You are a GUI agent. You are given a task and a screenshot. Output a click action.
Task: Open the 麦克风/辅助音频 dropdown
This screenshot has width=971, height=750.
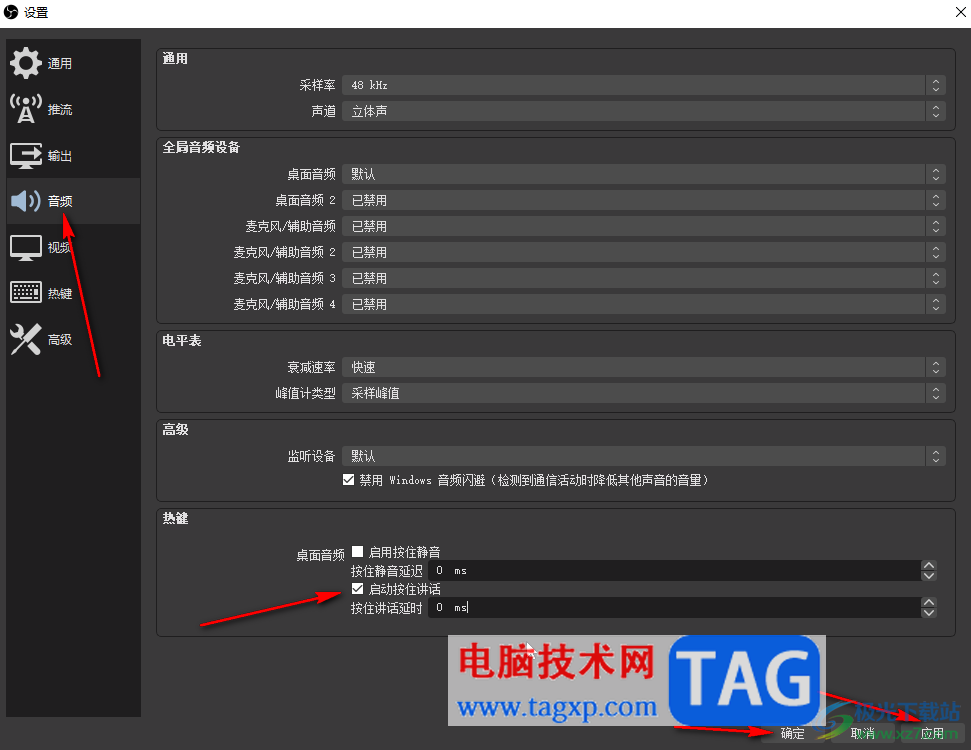point(643,226)
